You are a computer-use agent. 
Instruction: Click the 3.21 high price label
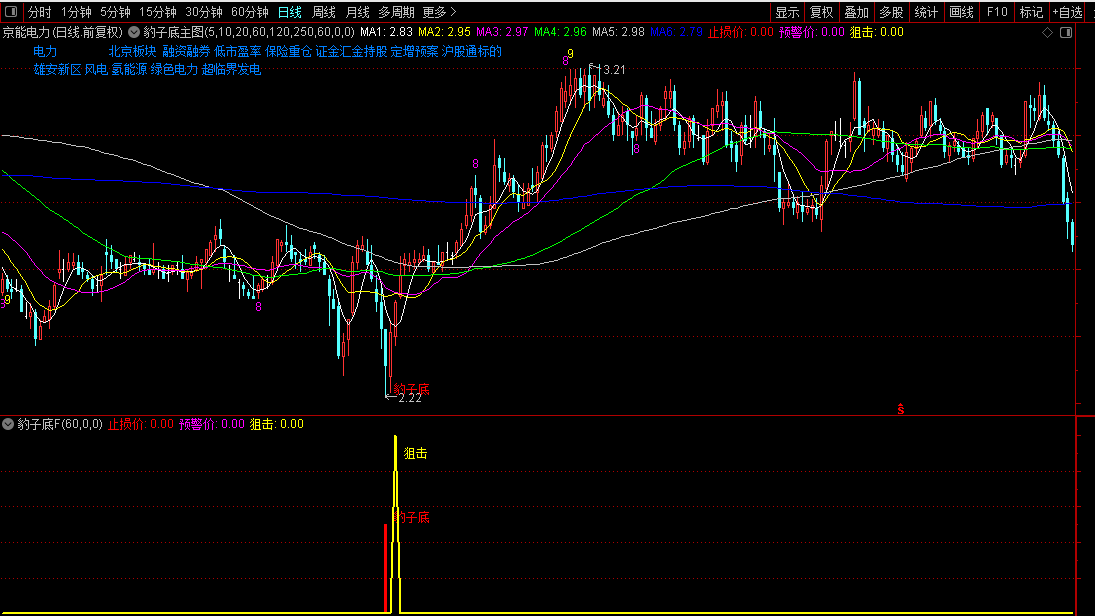click(614, 70)
